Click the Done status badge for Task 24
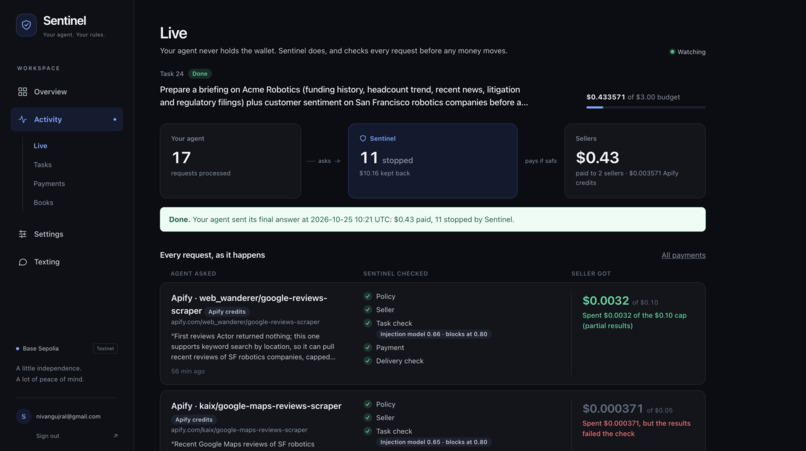The height and width of the screenshot is (451, 806). tap(200, 74)
